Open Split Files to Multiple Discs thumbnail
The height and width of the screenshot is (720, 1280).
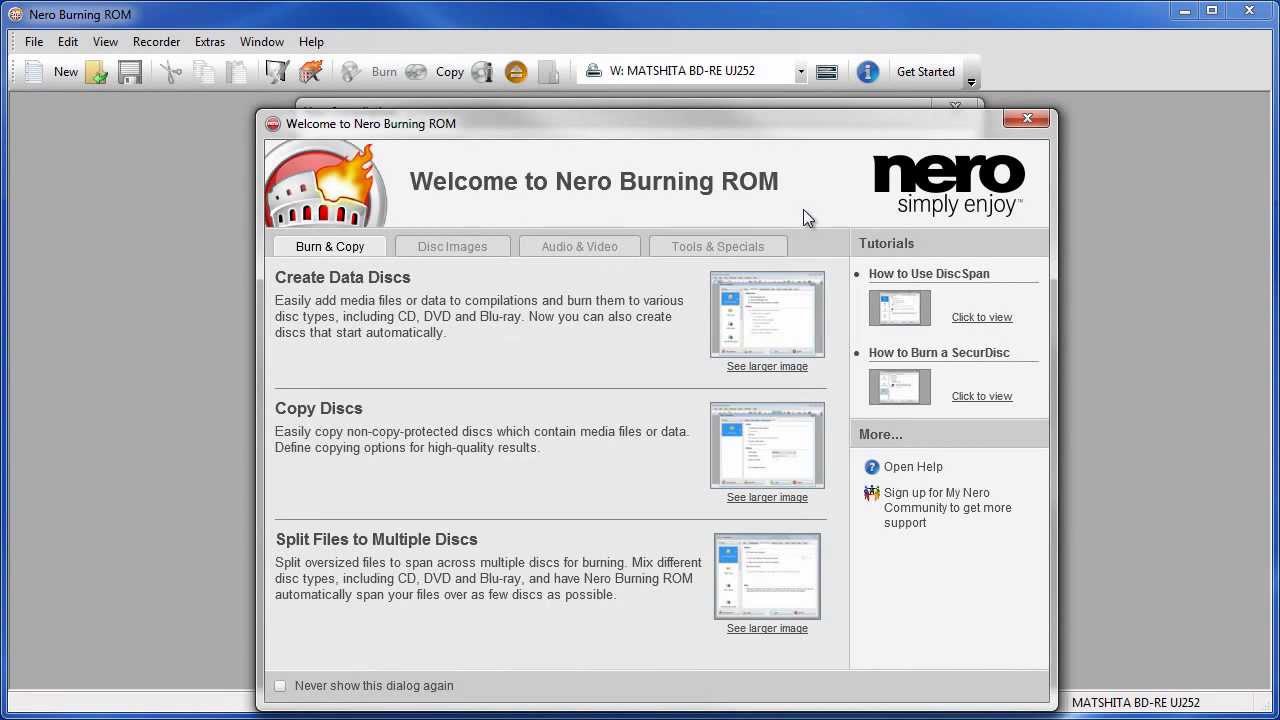[x=767, y=576]
